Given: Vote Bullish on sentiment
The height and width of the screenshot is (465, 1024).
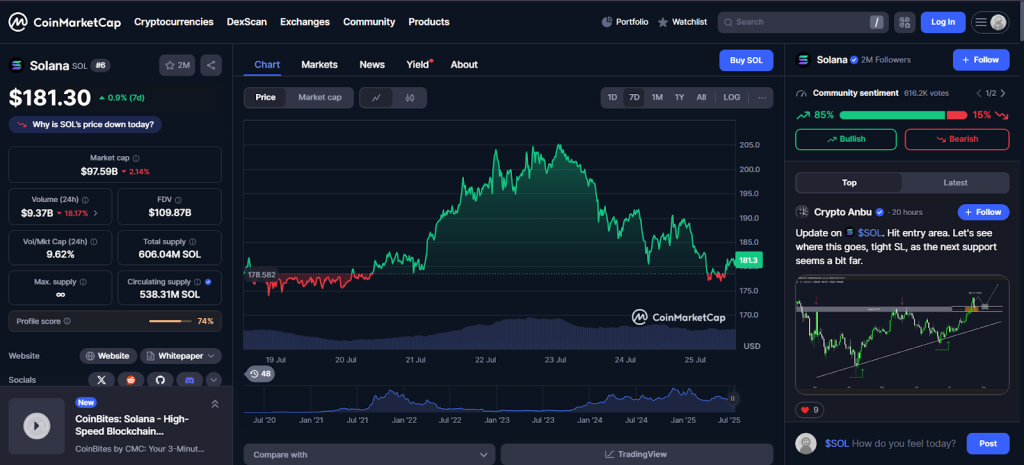Looking at the screenshot, I should 846,139.
